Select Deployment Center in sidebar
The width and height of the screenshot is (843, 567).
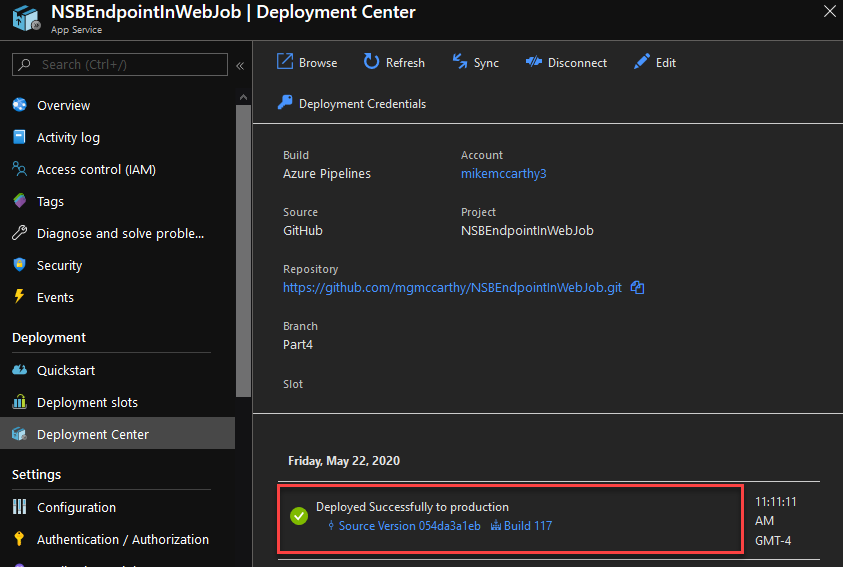point(117,433)
